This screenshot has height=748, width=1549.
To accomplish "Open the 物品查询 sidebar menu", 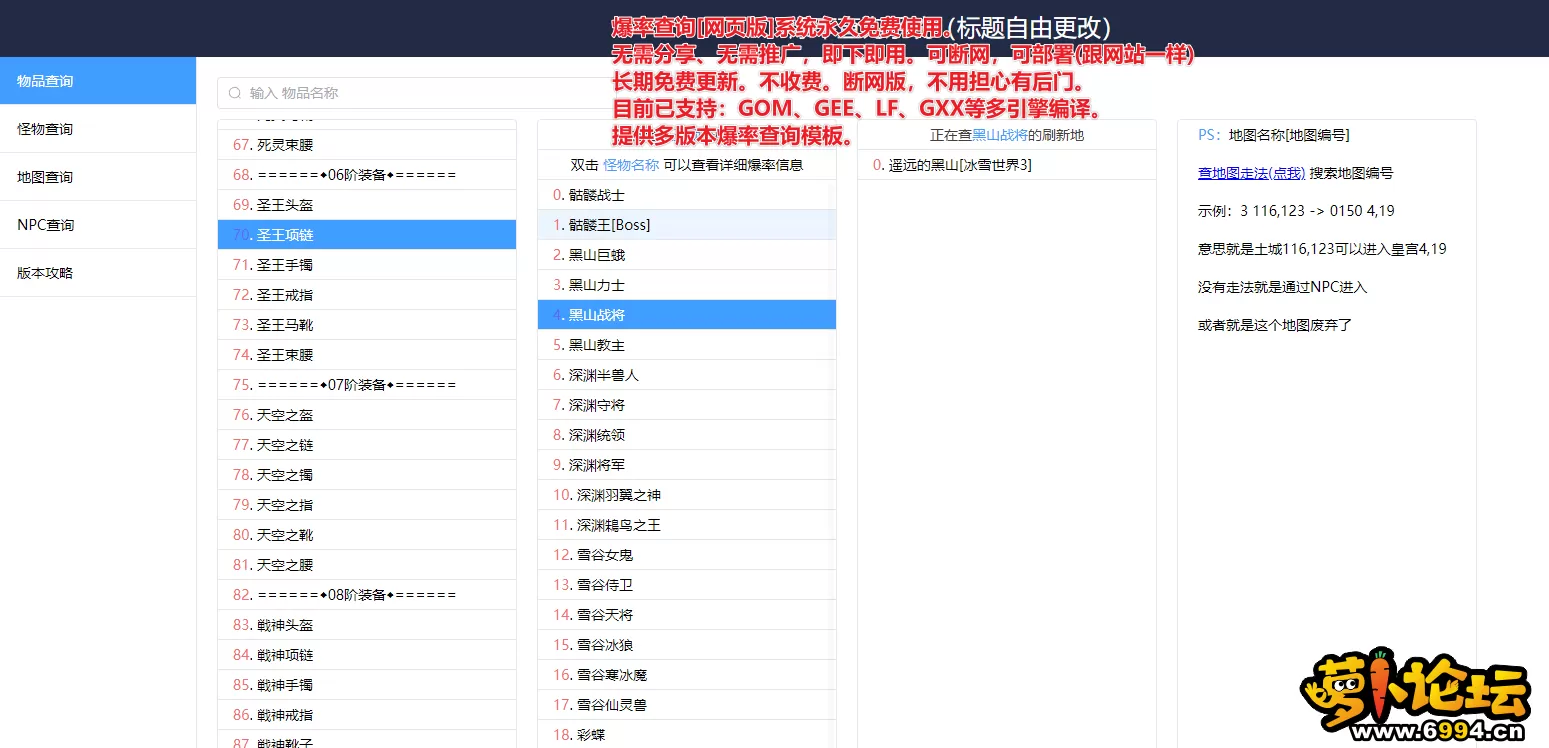I will coord(98,81).
